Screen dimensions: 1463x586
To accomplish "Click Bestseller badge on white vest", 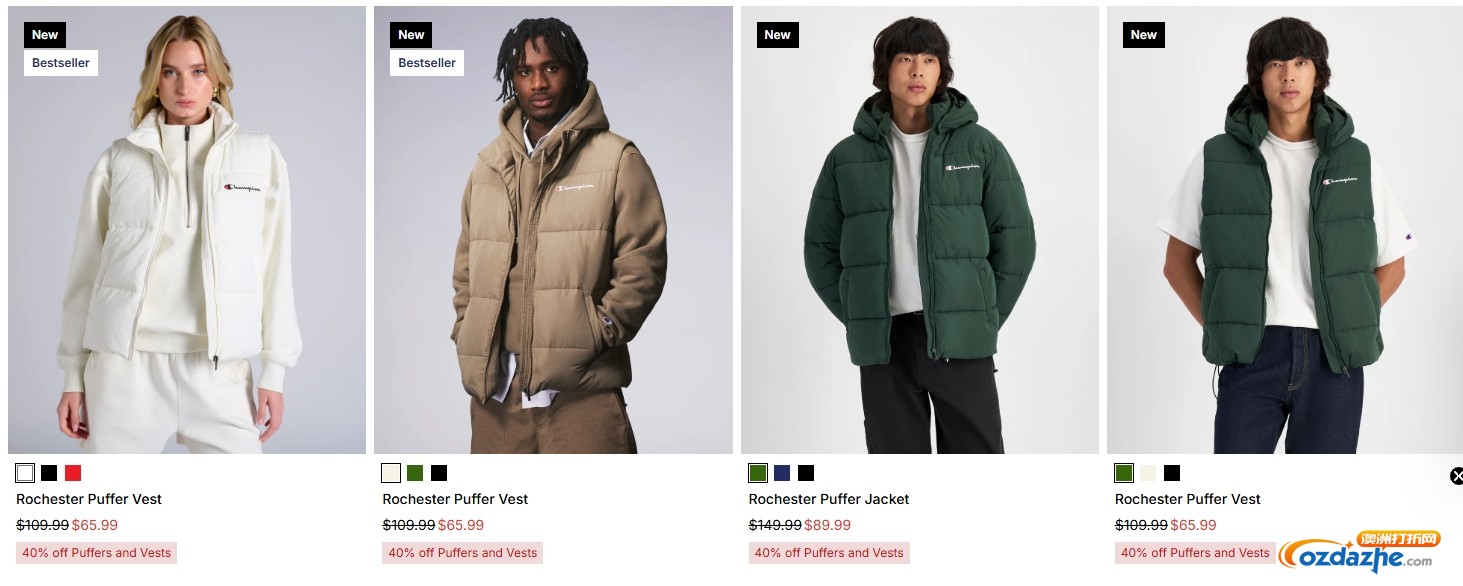I will (61, 63).
